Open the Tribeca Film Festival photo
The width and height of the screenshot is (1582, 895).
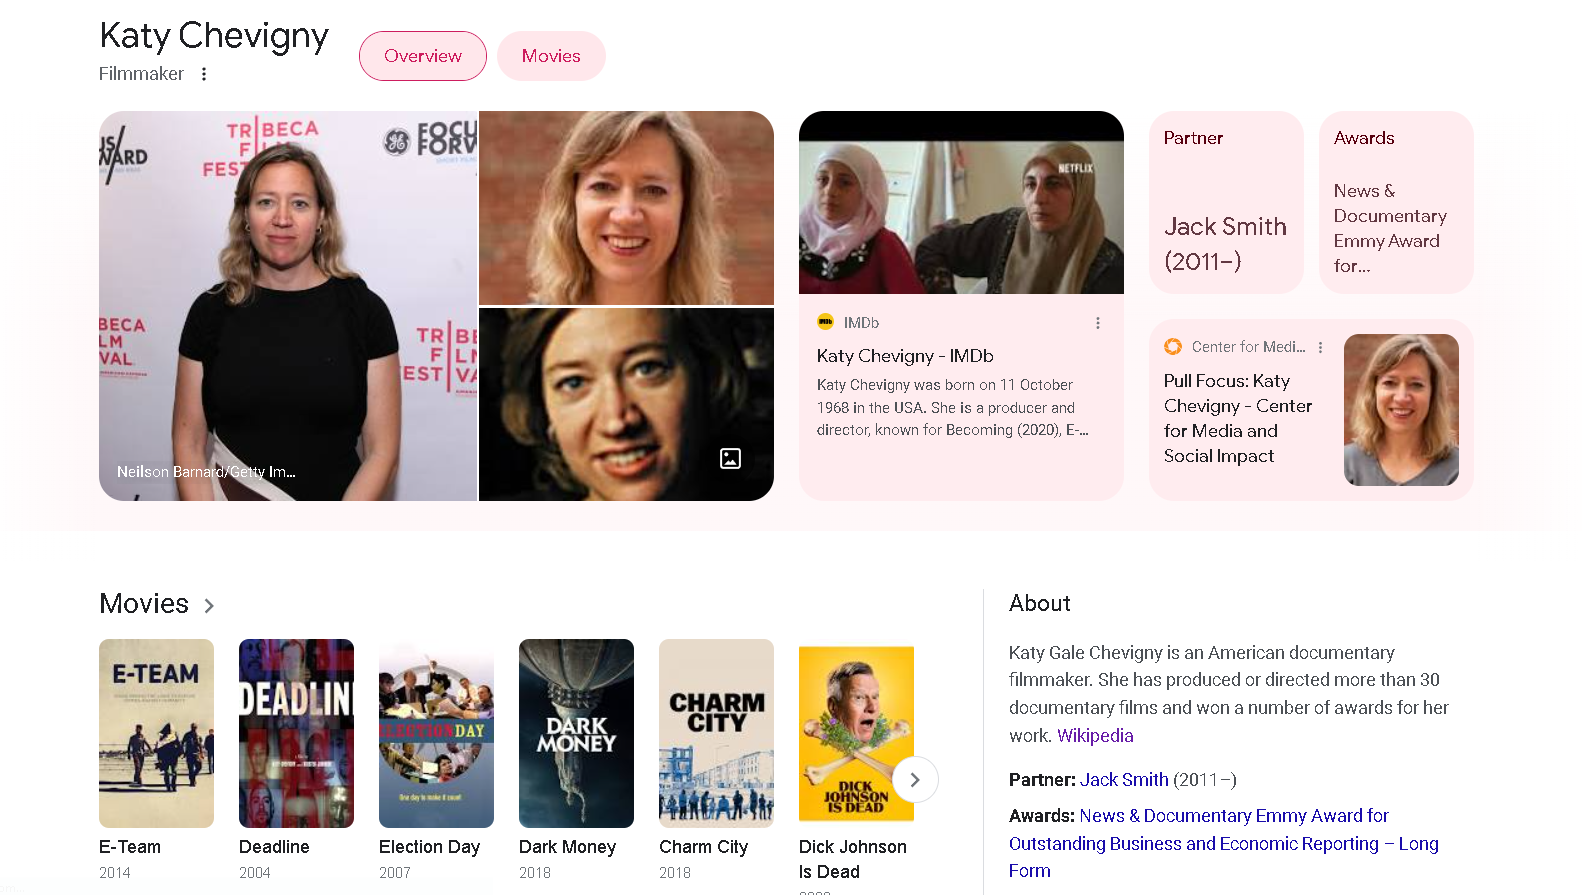coord(288,306)
